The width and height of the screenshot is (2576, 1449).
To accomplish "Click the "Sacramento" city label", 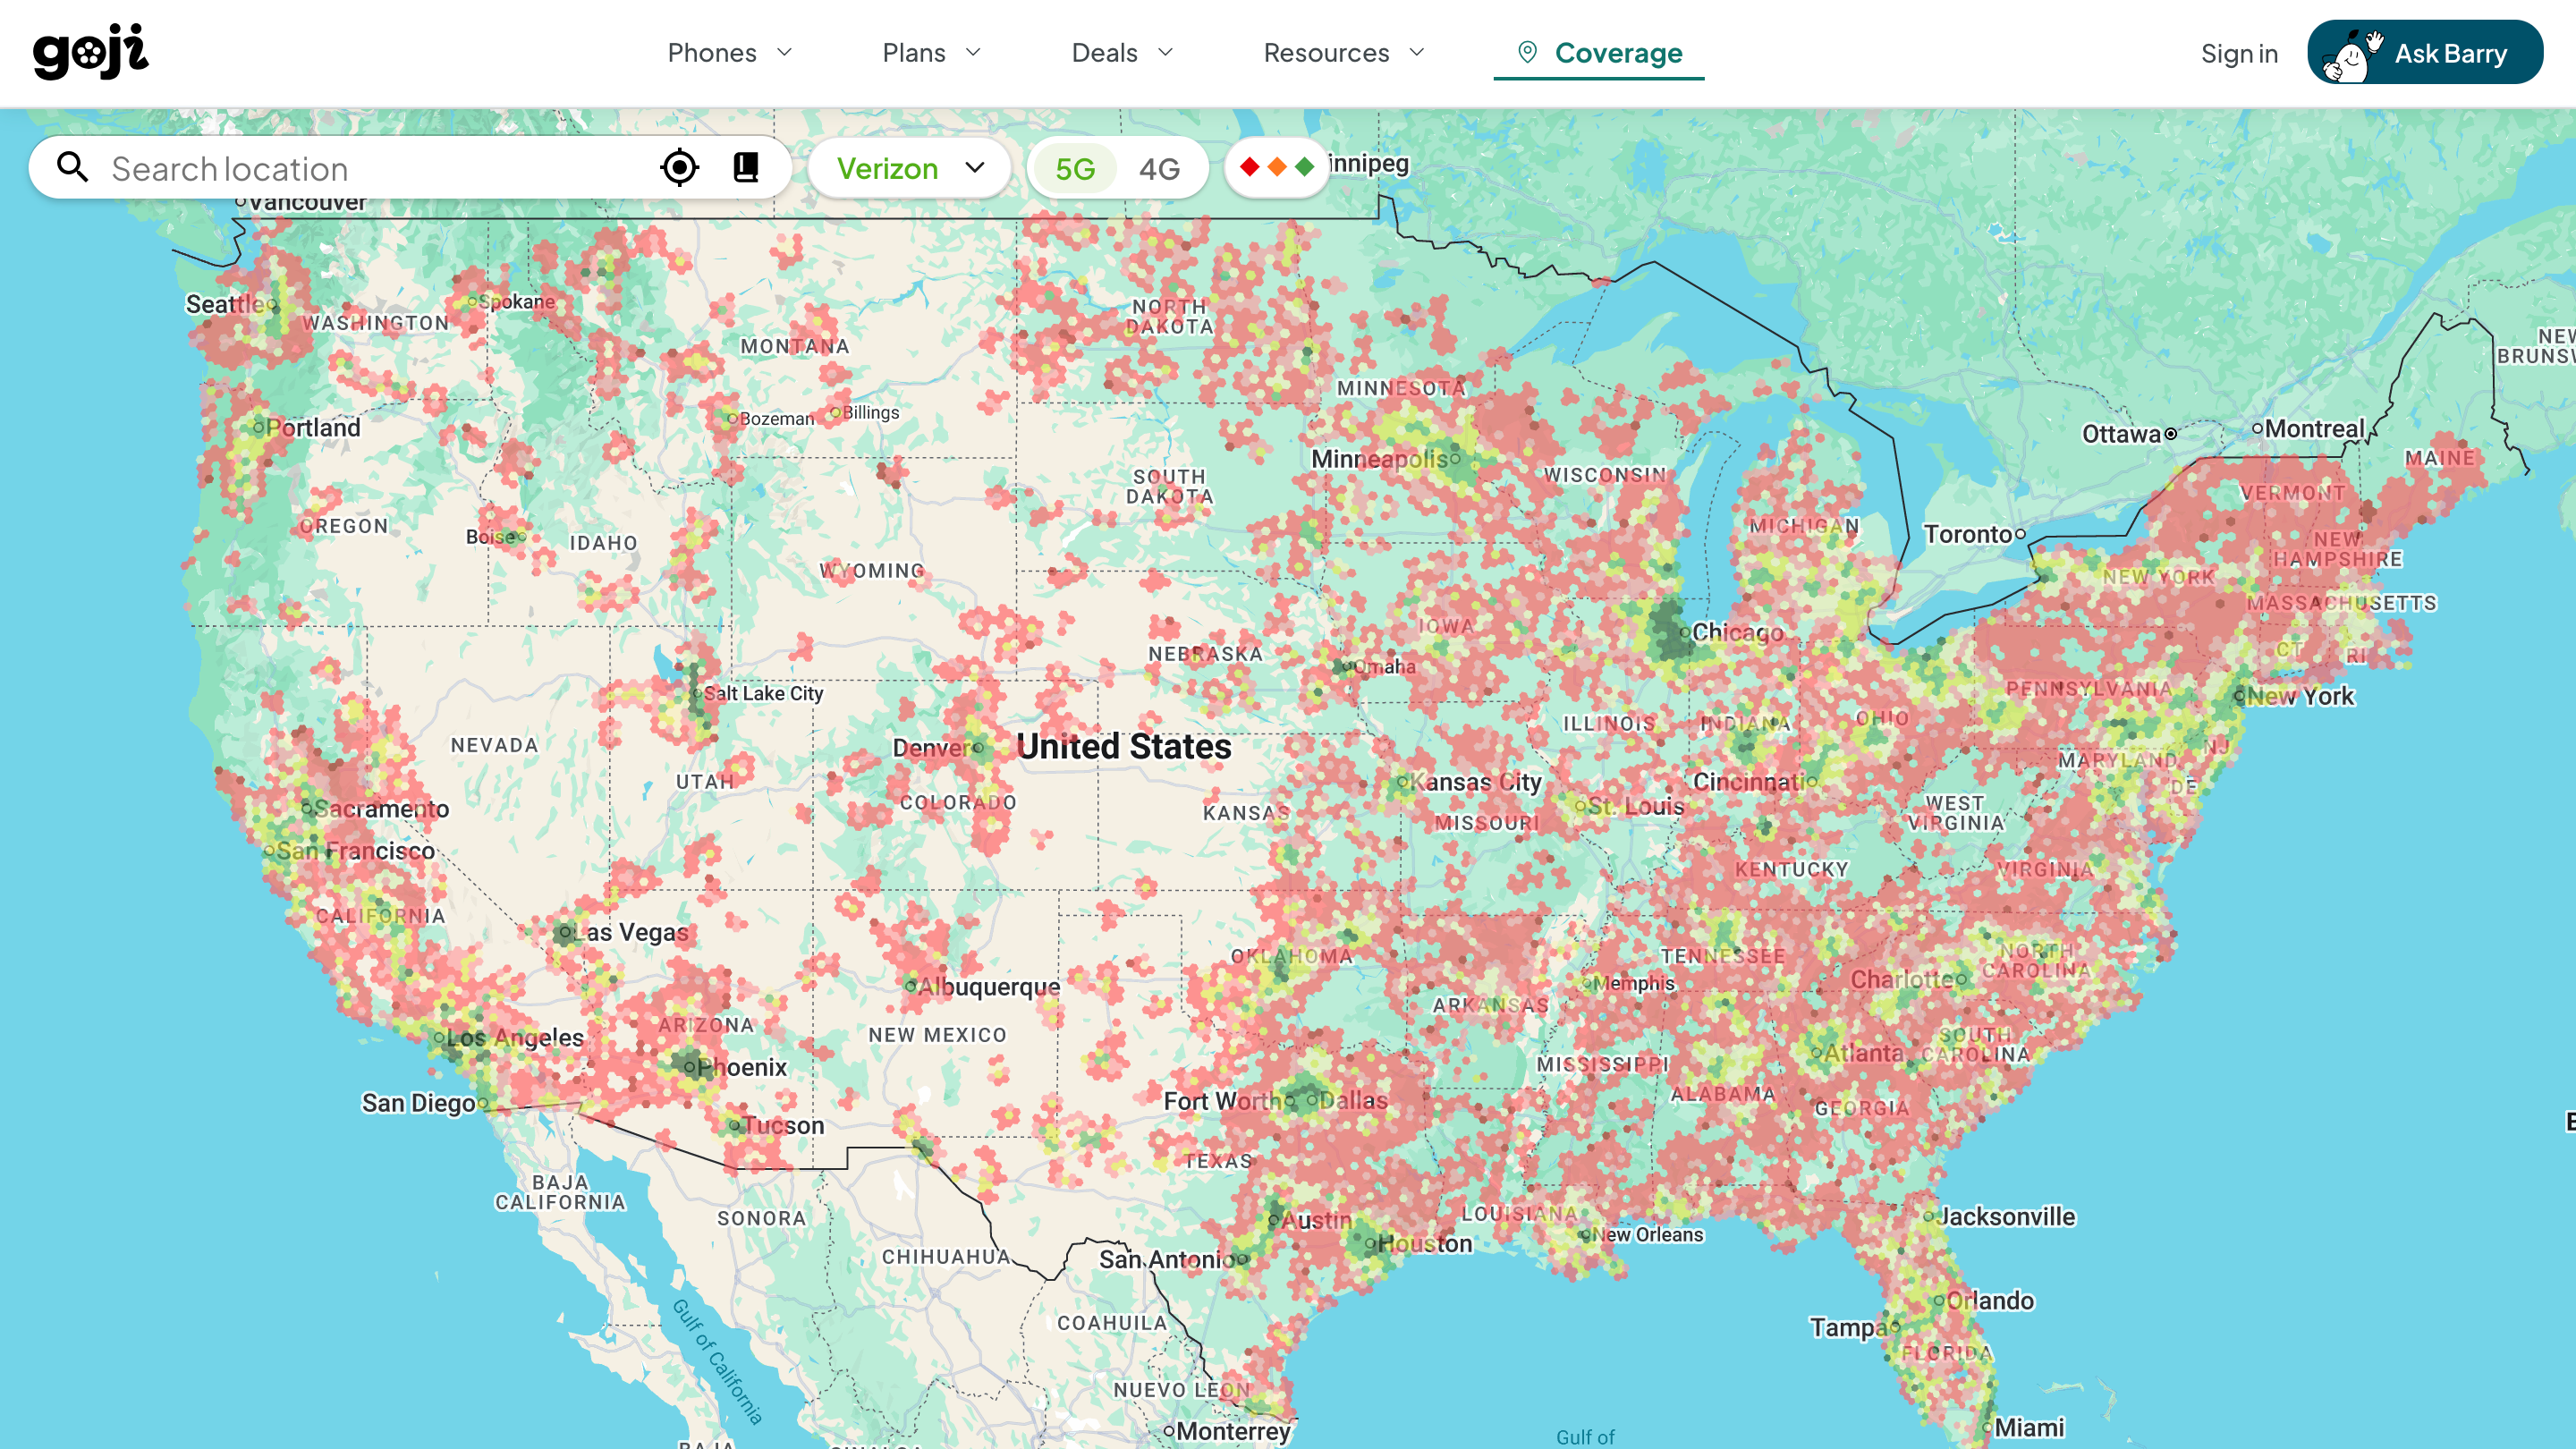I will point(382,809).
